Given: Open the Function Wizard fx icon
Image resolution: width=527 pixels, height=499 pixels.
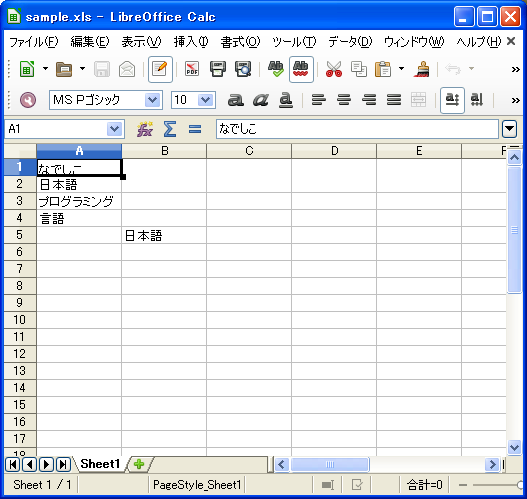Looking at the screenshot, I should click(145, 129).
